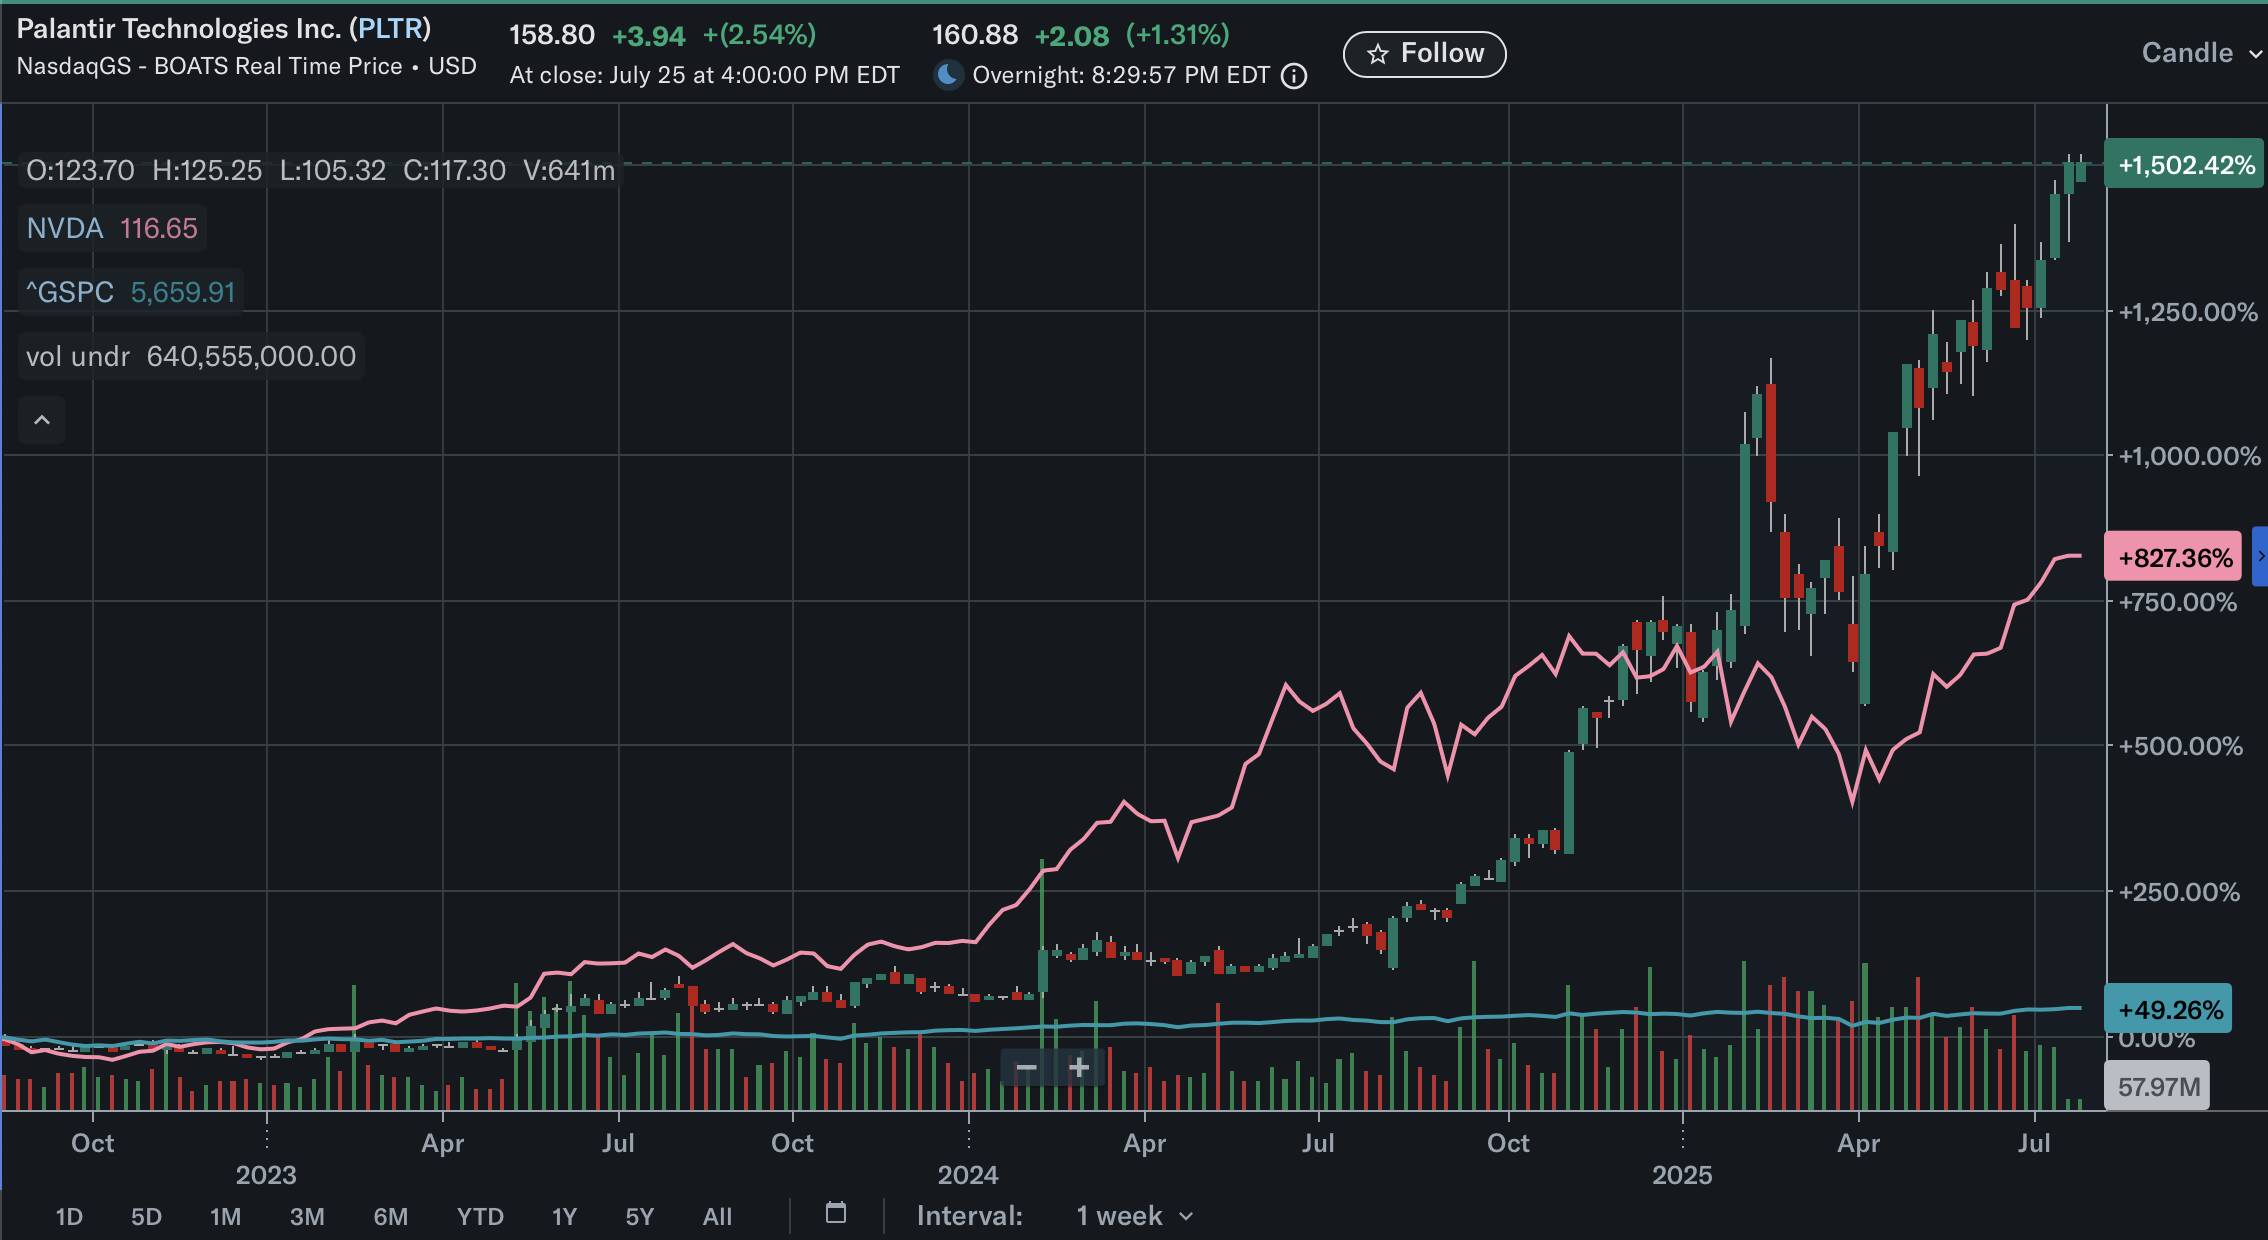
Task: Click the closing price 158.80
Action: point(552,35)
